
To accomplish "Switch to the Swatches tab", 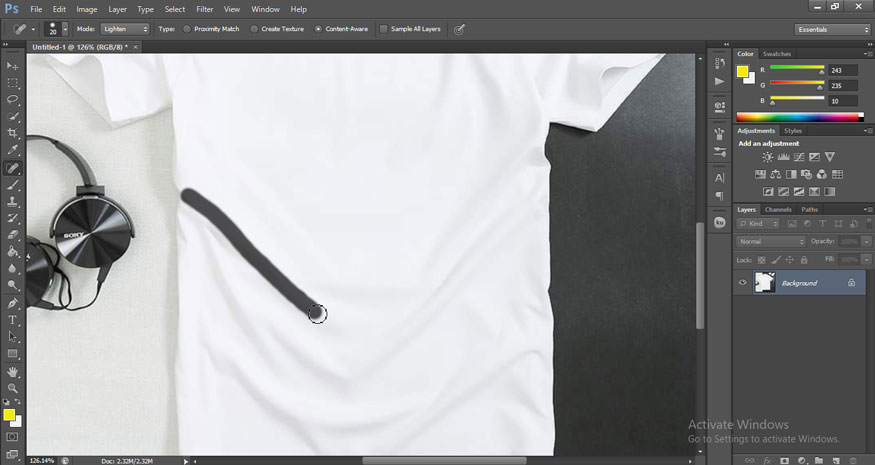I will pyautogui.click(x=777, y=54).
